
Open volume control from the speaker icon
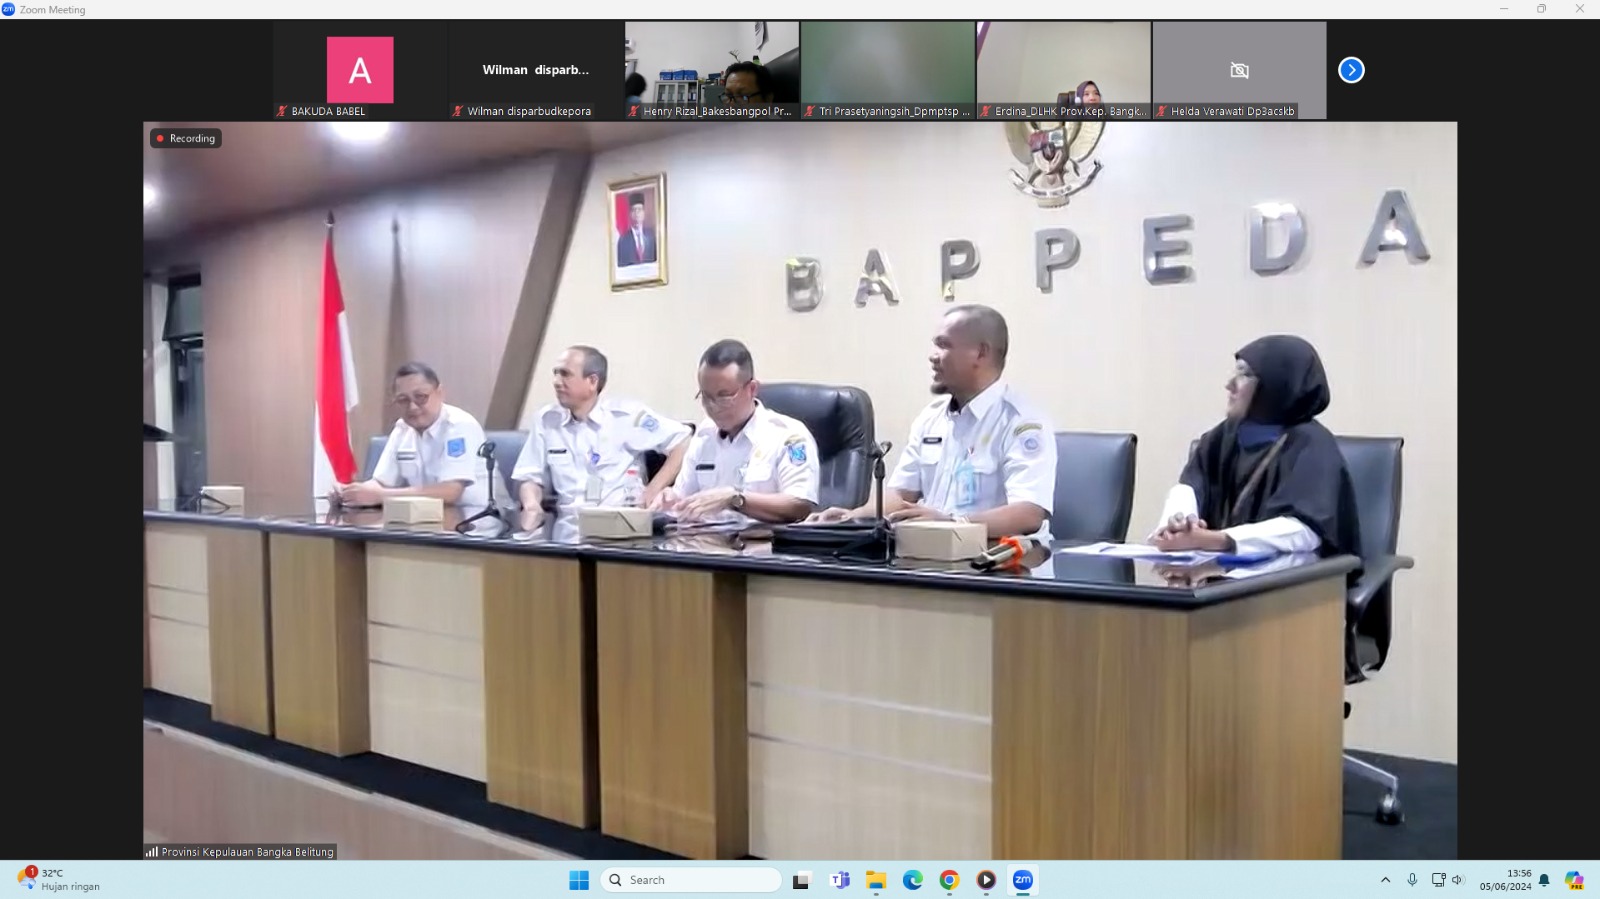pos(1457,880)
